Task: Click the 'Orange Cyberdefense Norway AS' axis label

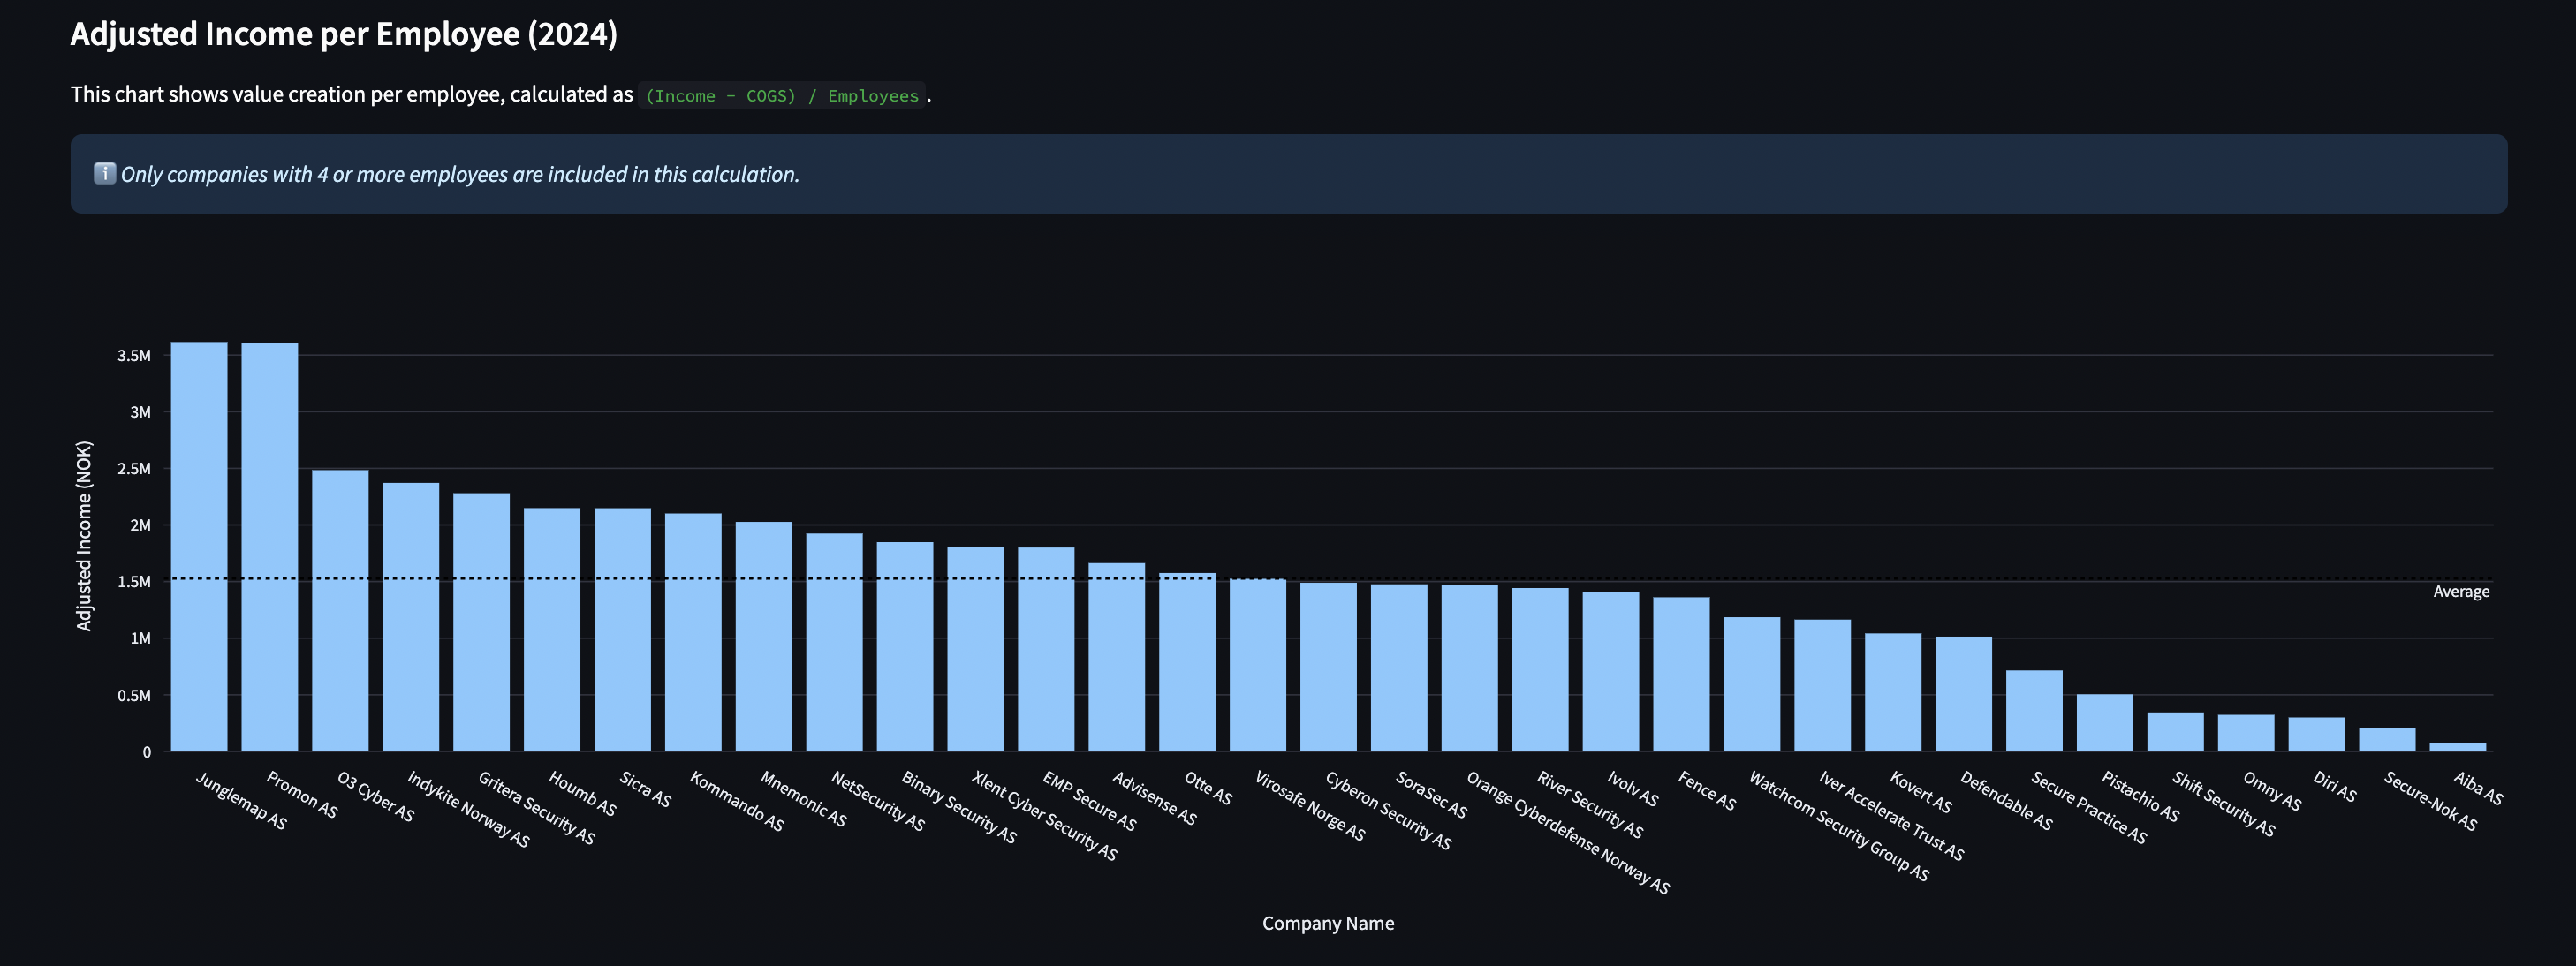Action: coord(1568,832)
